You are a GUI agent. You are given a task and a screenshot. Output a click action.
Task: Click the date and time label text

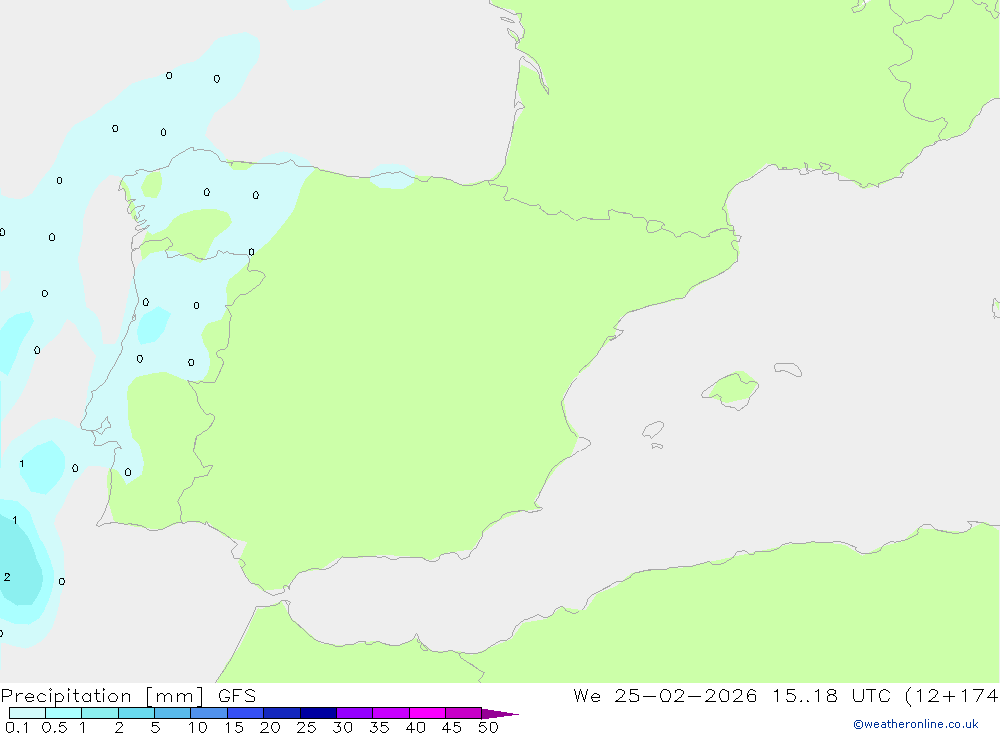tap(785, 696)
